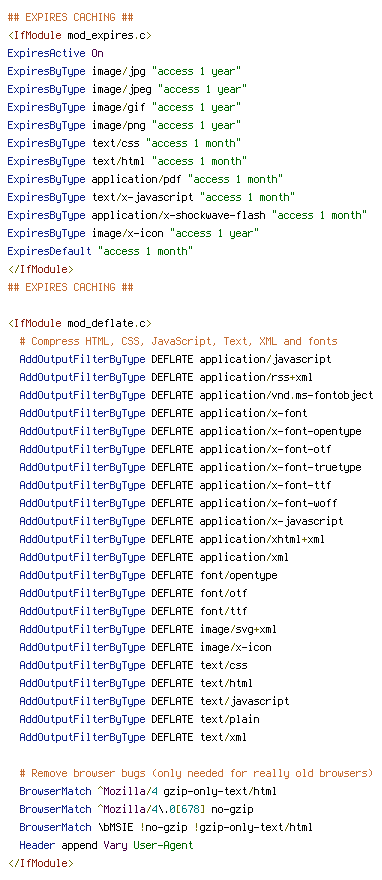
Task: Click the 'BrowserMatch ^Mozilla/4\.0[678] no-gzip' line
Action: tap(136, 809)
